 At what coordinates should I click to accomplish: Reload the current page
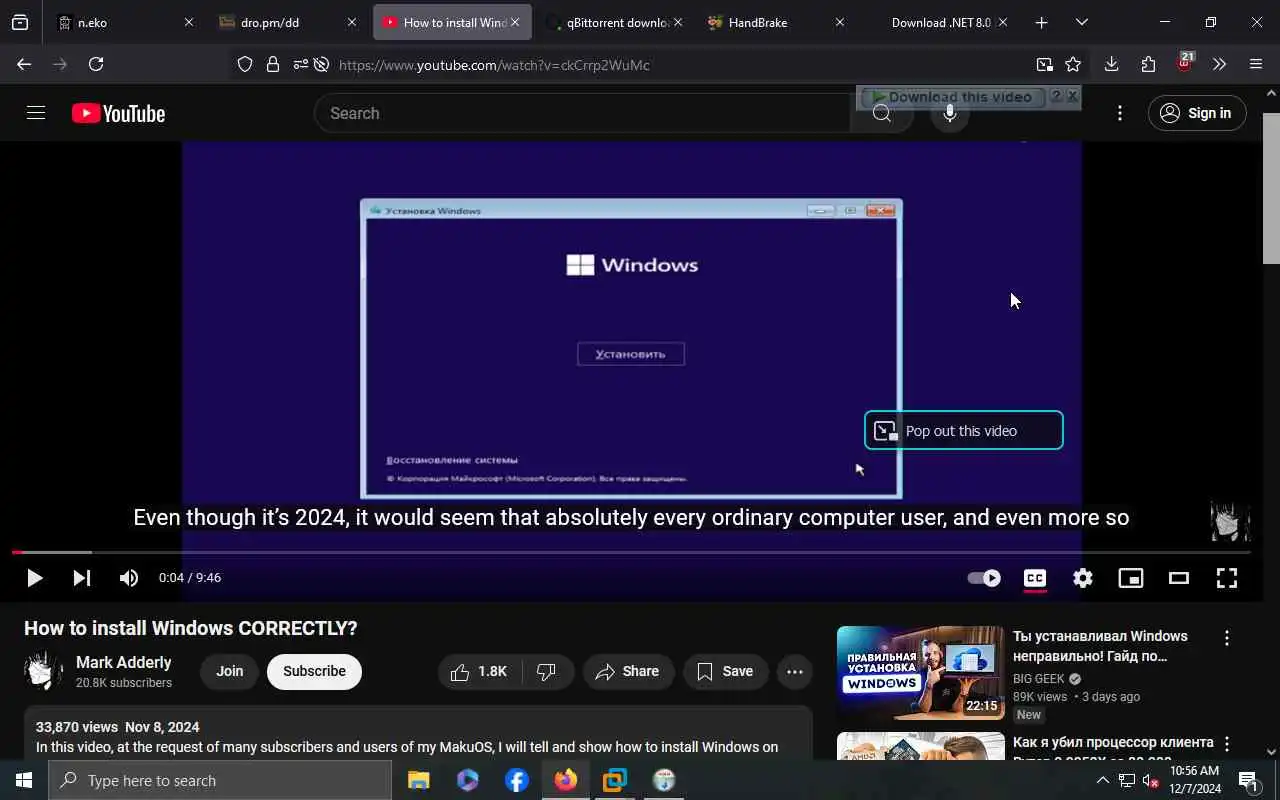(96, 64)
